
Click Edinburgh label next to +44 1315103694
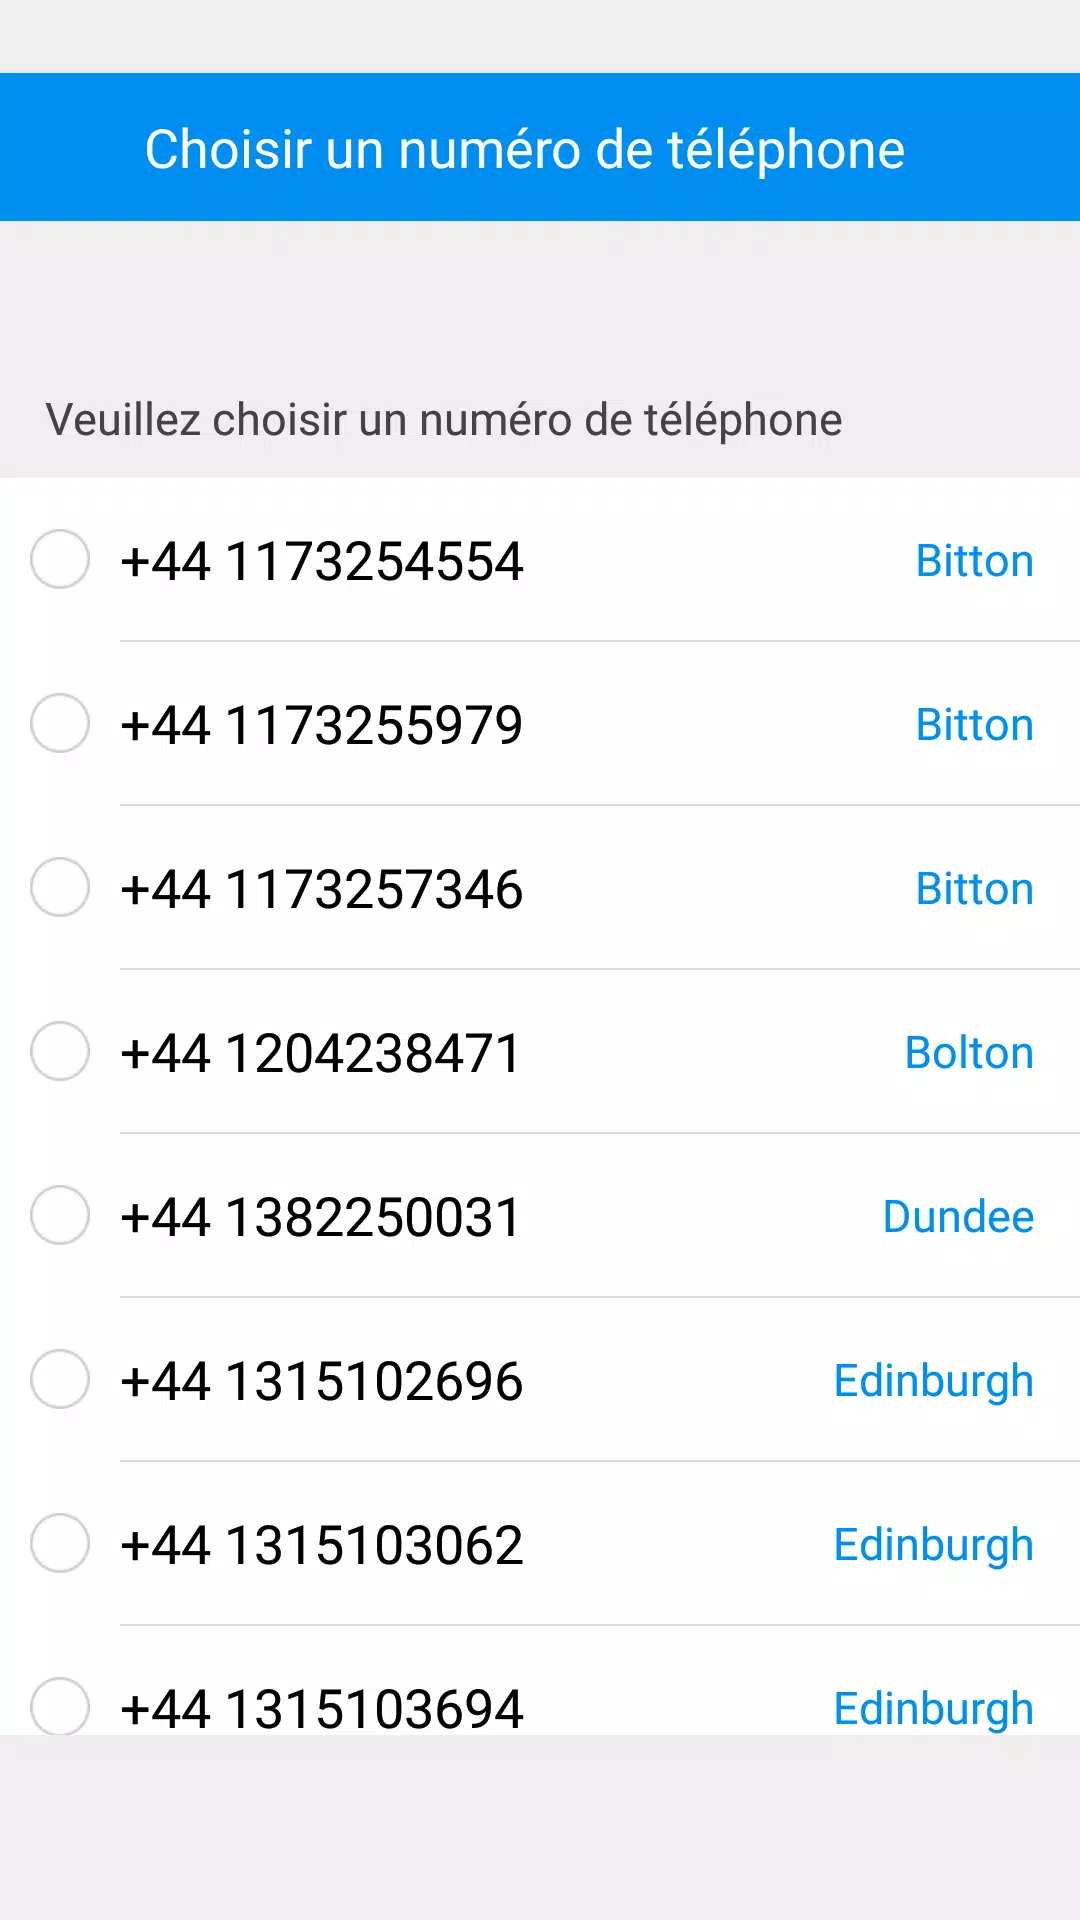[x=933, y=1707]
